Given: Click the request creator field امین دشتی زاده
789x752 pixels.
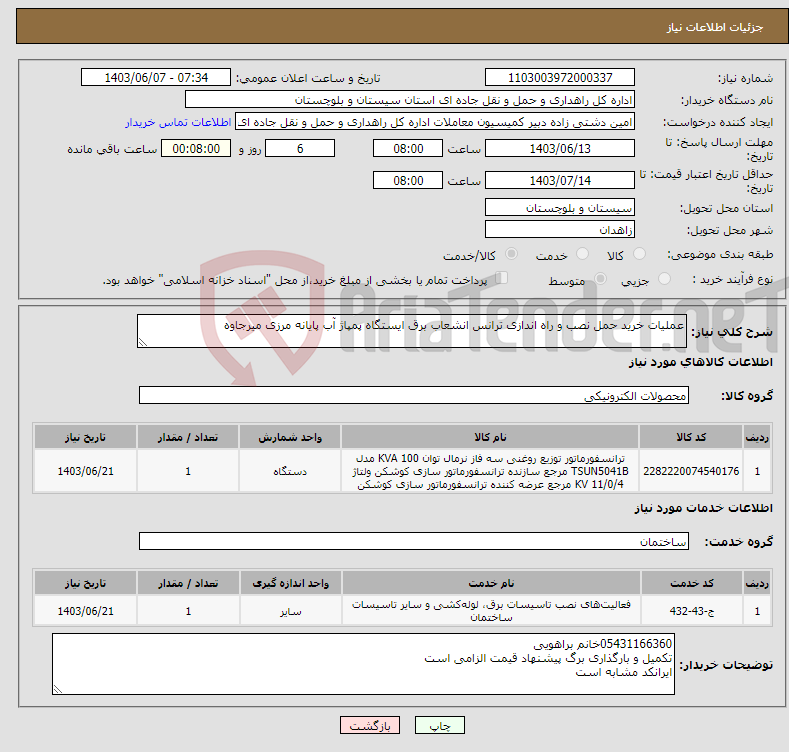Looking at the screenshot, I should 435,122.
